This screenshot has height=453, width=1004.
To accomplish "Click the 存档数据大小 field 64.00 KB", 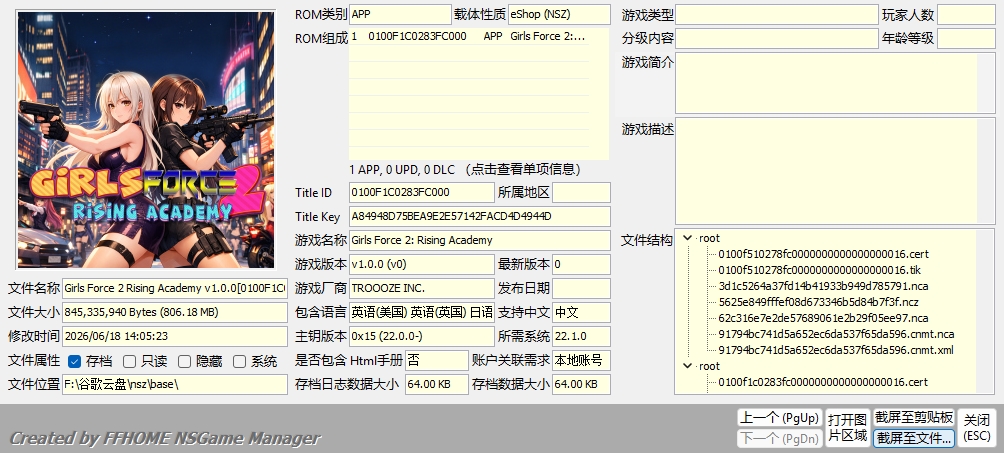I will coord(581,384).
